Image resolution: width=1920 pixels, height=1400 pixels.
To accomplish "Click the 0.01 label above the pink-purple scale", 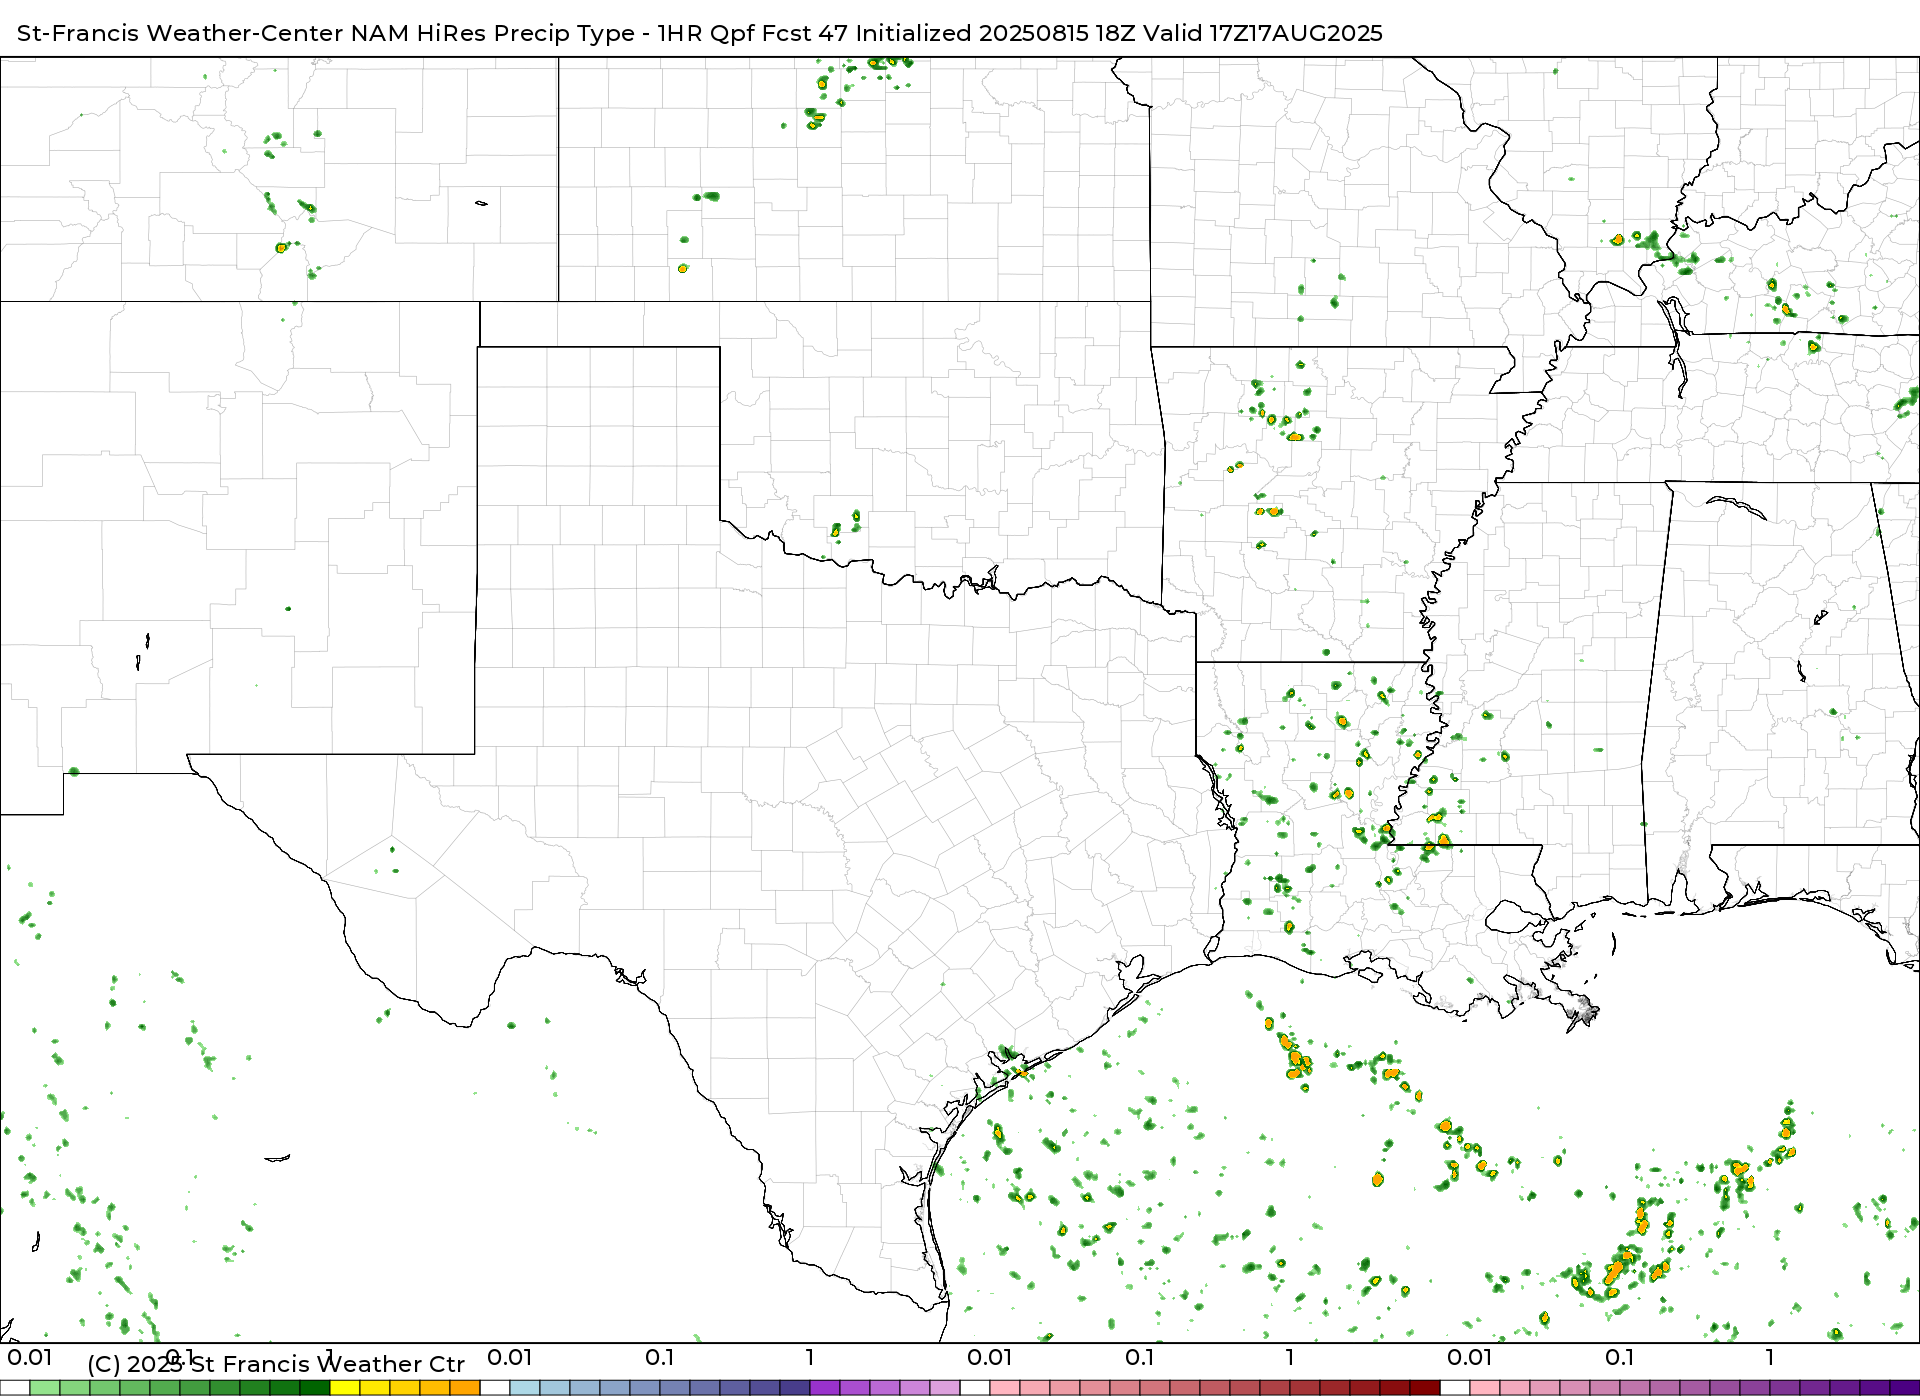I will (x=1470, y=1357).
